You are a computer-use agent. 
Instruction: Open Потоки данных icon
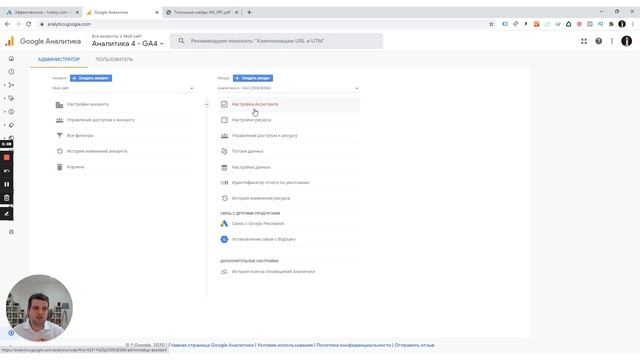tap(224, 151)
